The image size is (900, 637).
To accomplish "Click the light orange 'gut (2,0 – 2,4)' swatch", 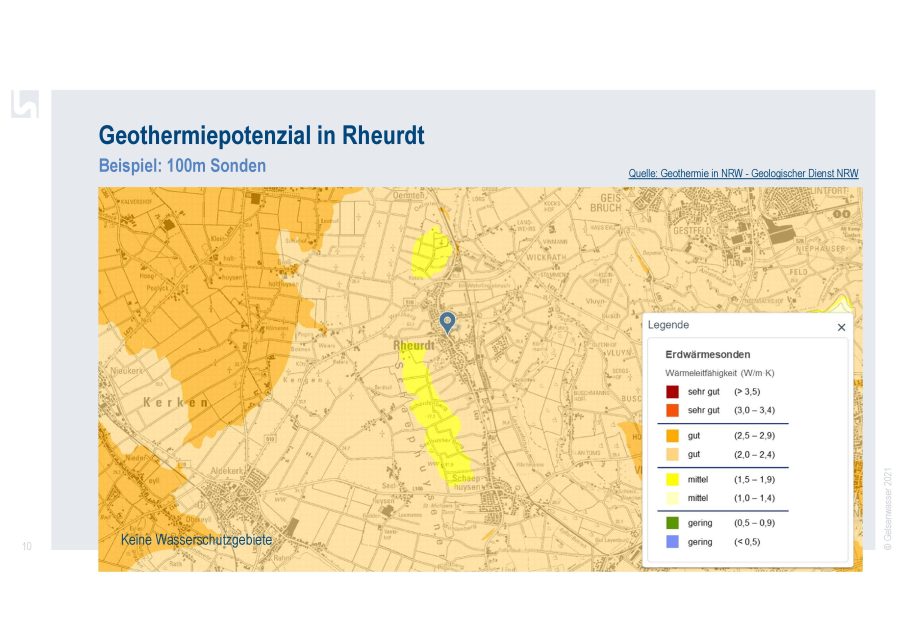I will (x=672, y=455).
